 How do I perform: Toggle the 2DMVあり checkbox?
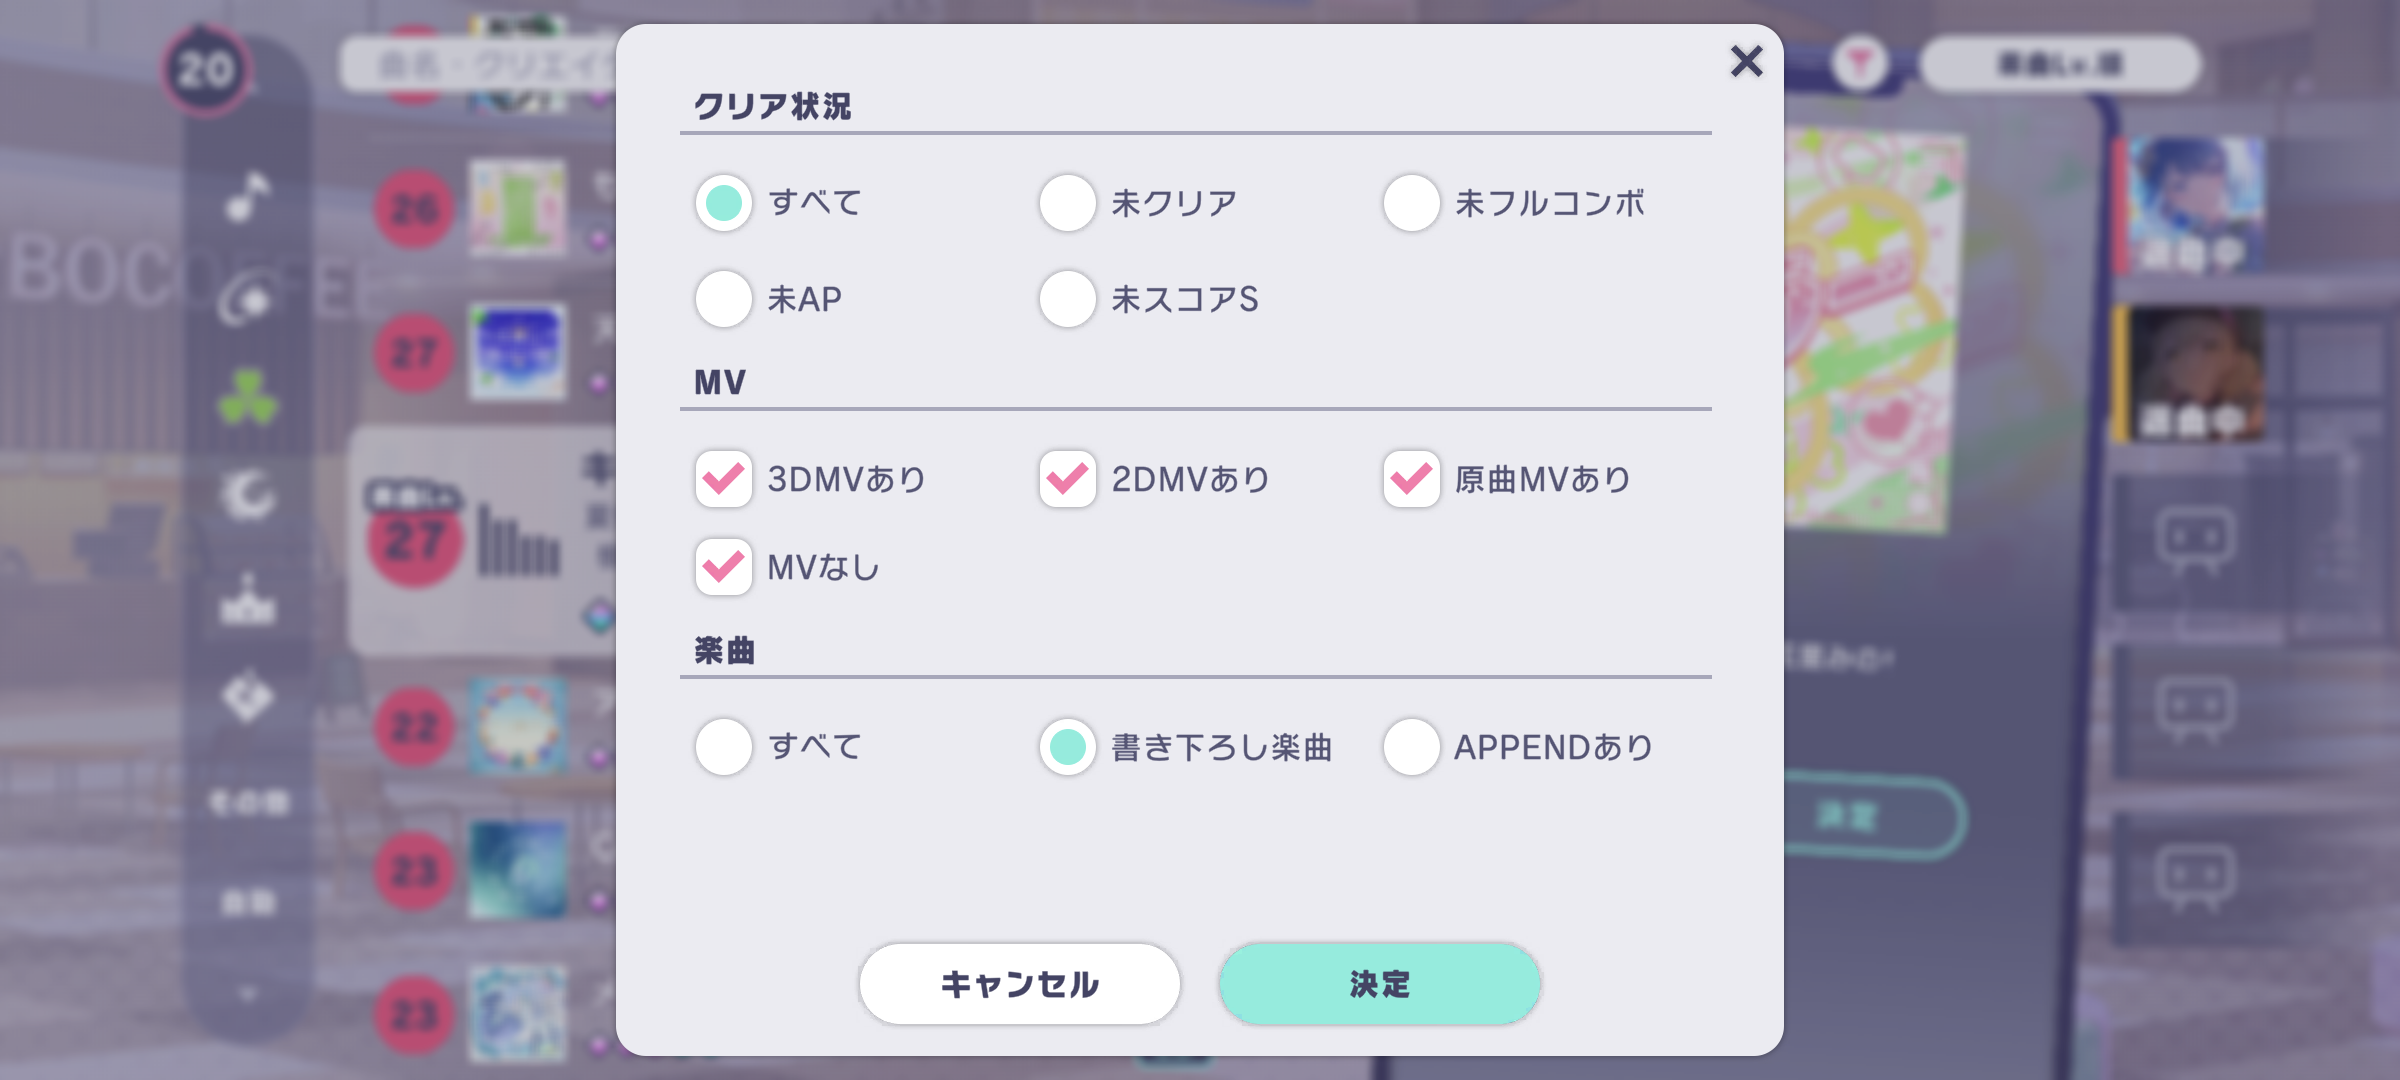(x=1068, y=479)
